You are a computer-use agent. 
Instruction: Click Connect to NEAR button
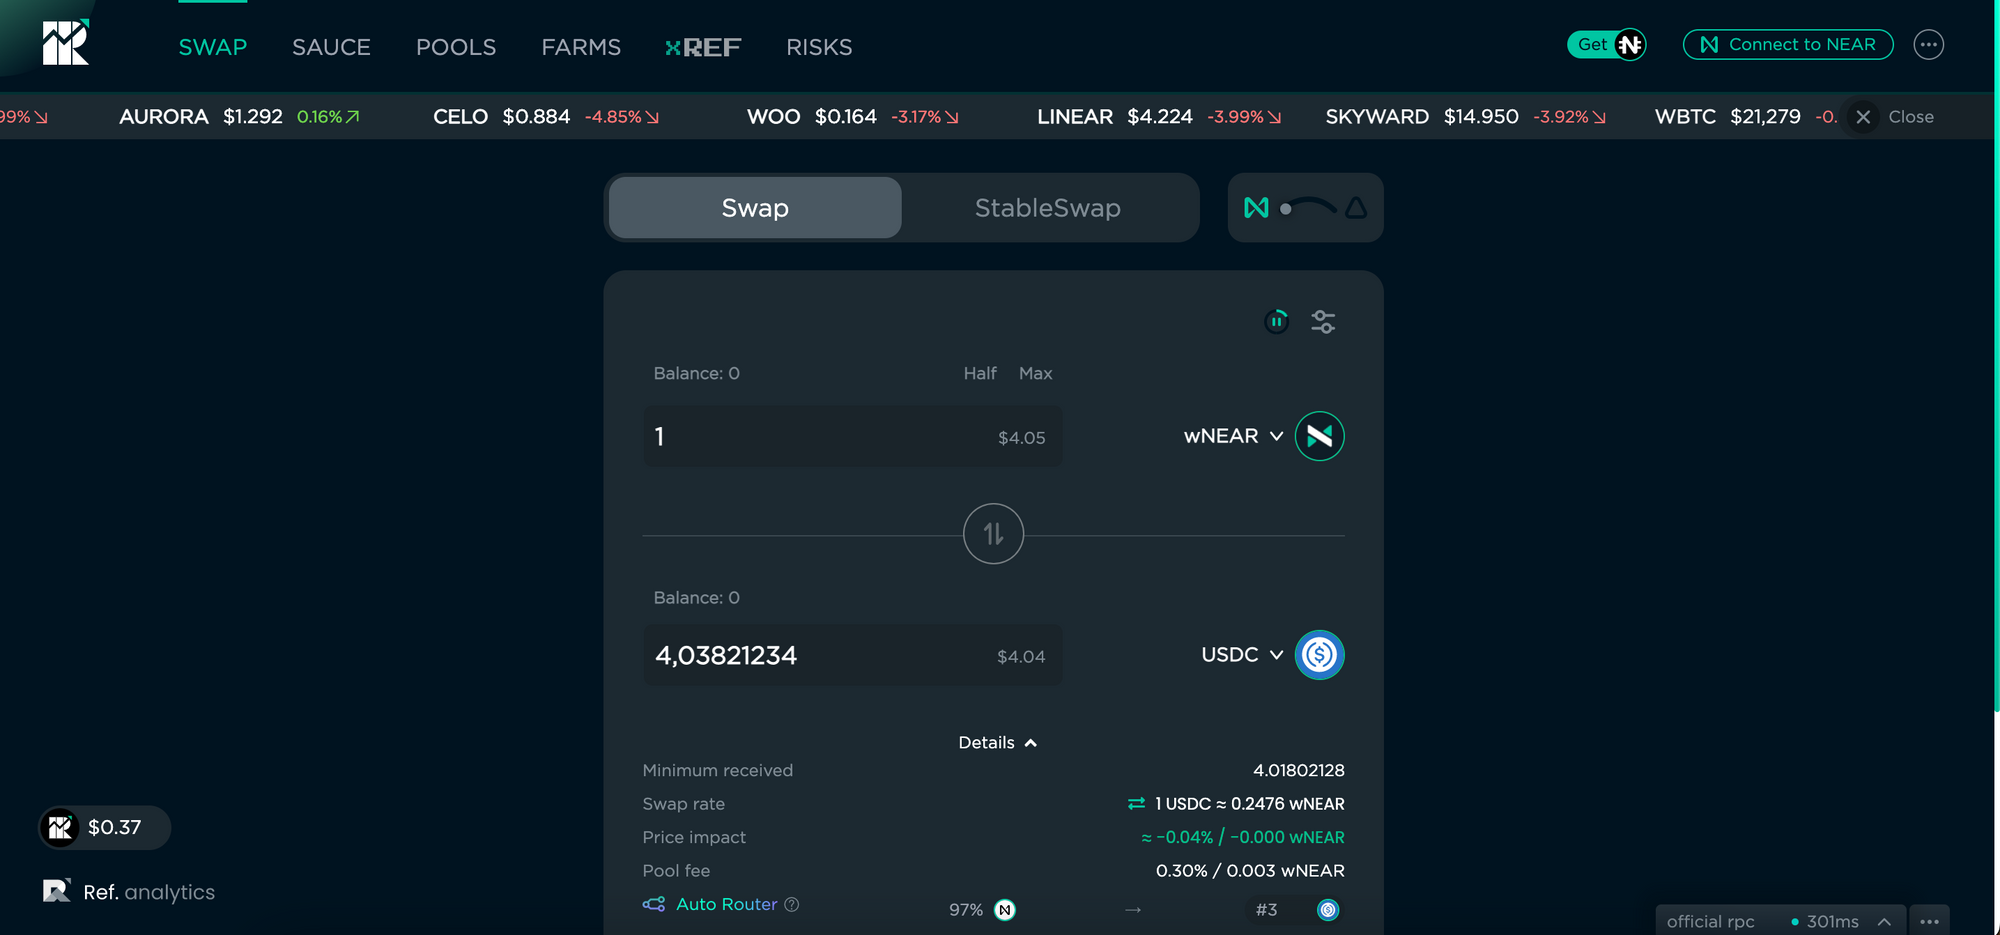coord(1788,44)
